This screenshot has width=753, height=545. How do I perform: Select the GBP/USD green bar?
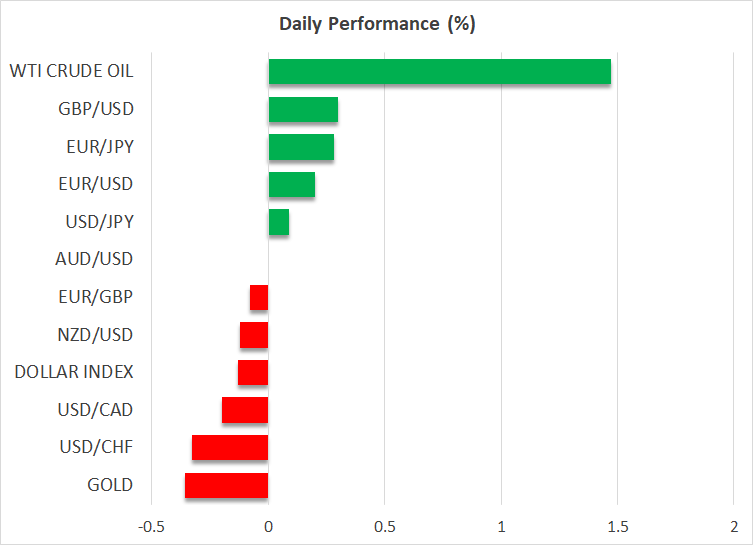[x=303, y=110]
